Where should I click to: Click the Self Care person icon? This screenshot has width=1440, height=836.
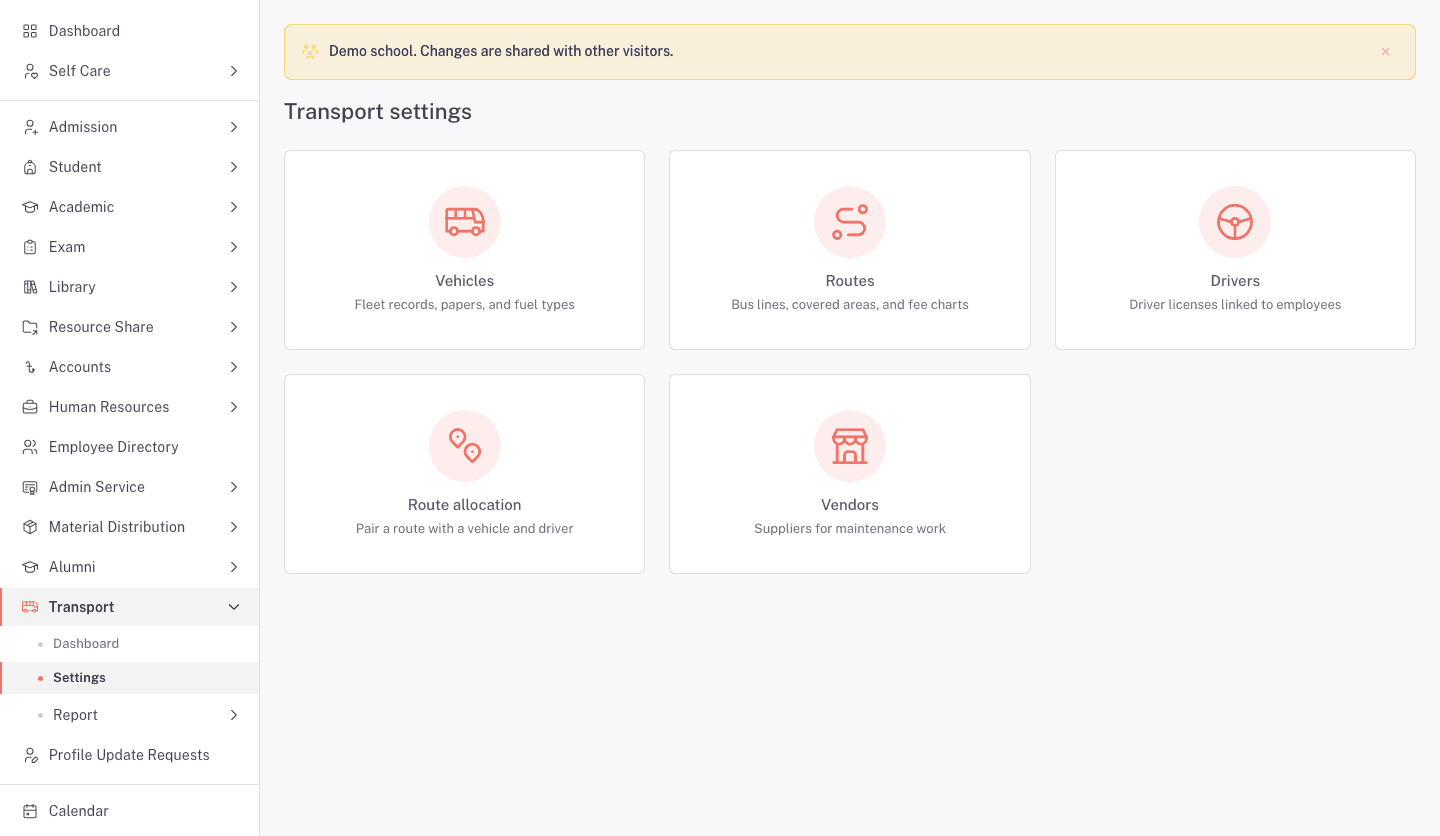pos(30,71)
